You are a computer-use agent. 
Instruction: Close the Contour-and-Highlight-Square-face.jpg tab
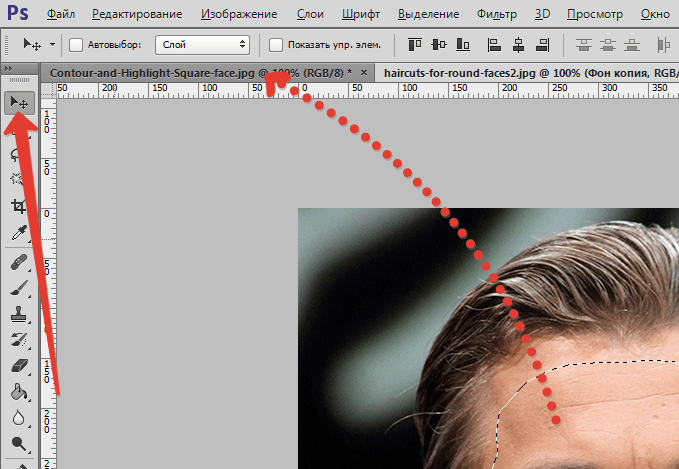click(364, 73)
